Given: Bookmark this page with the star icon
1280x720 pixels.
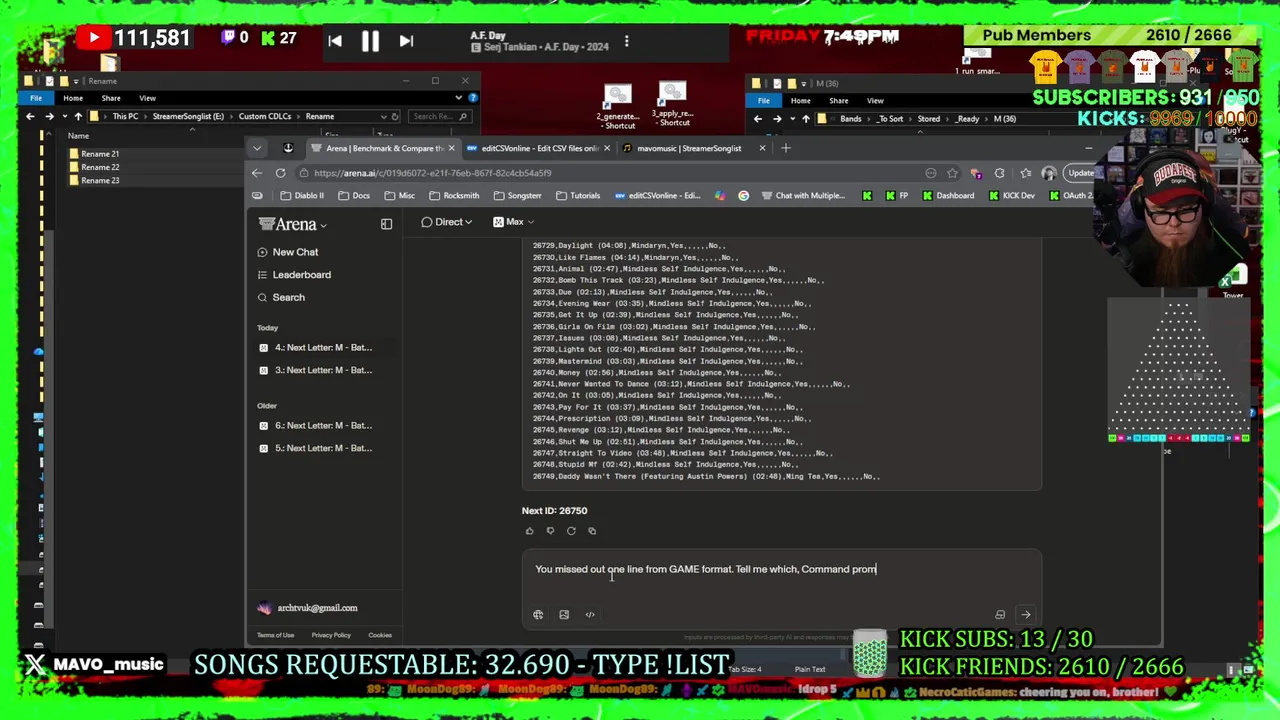Looking at the screenshot, I should point(953,173).
